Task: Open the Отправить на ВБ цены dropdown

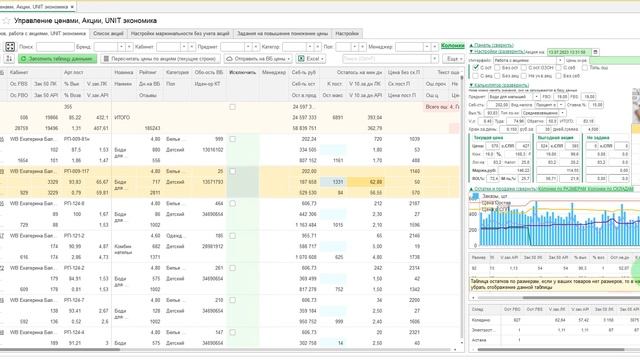Action: (258, 59)
